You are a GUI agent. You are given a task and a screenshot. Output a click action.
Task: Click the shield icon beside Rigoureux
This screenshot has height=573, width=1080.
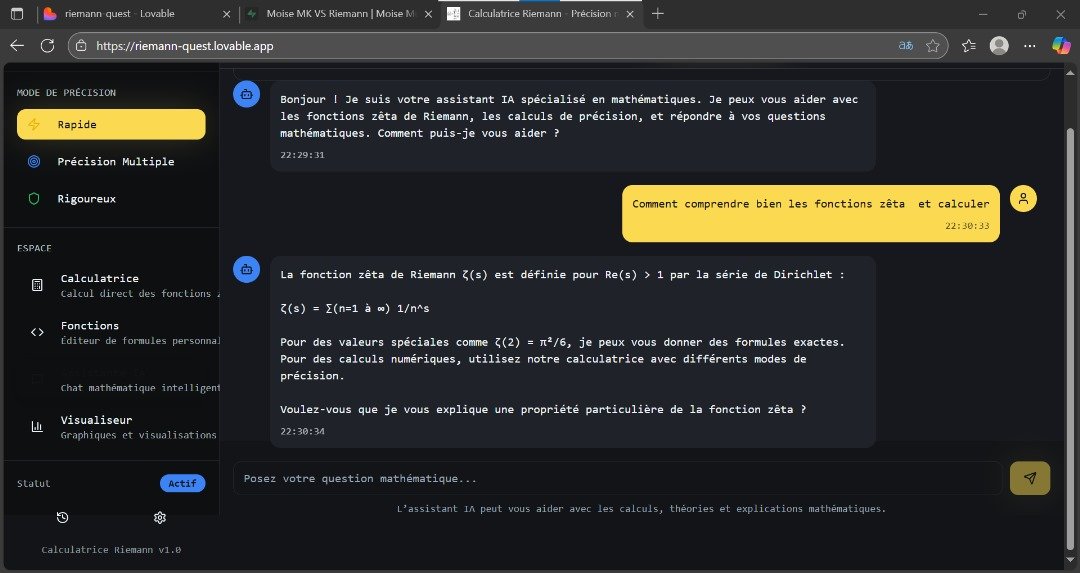34,198
